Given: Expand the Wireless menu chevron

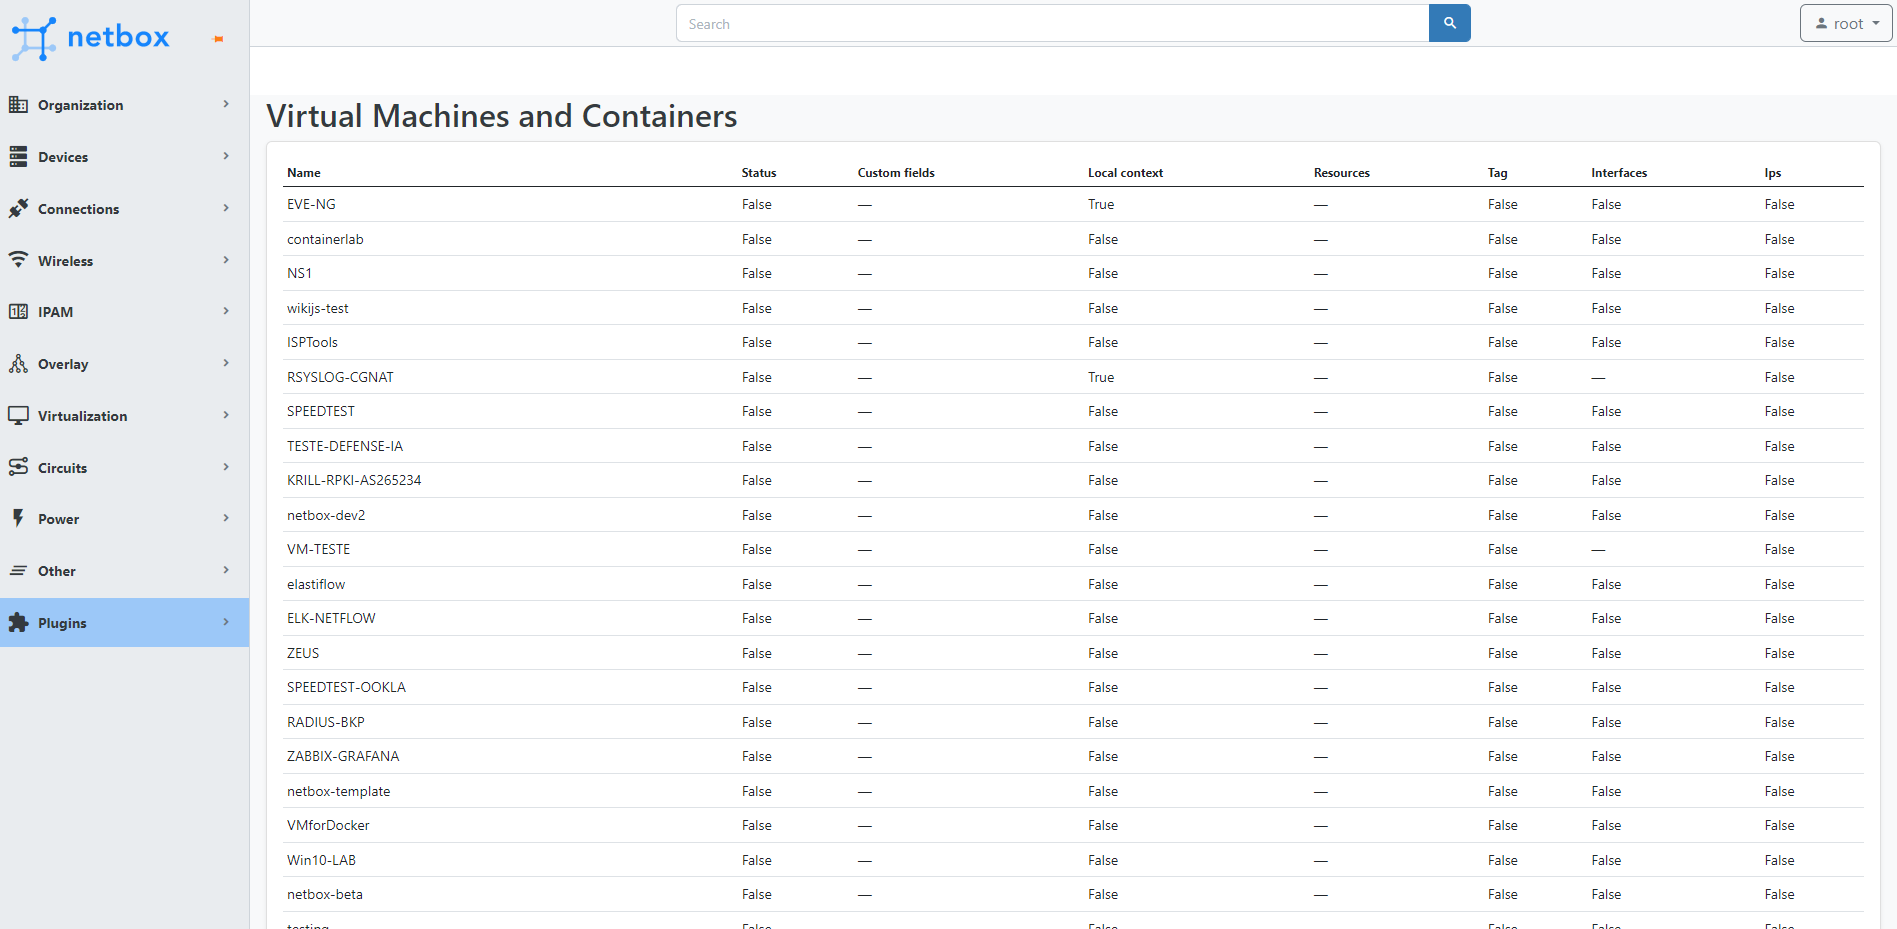Looking at the screenshot, I should tap(226, 260).
